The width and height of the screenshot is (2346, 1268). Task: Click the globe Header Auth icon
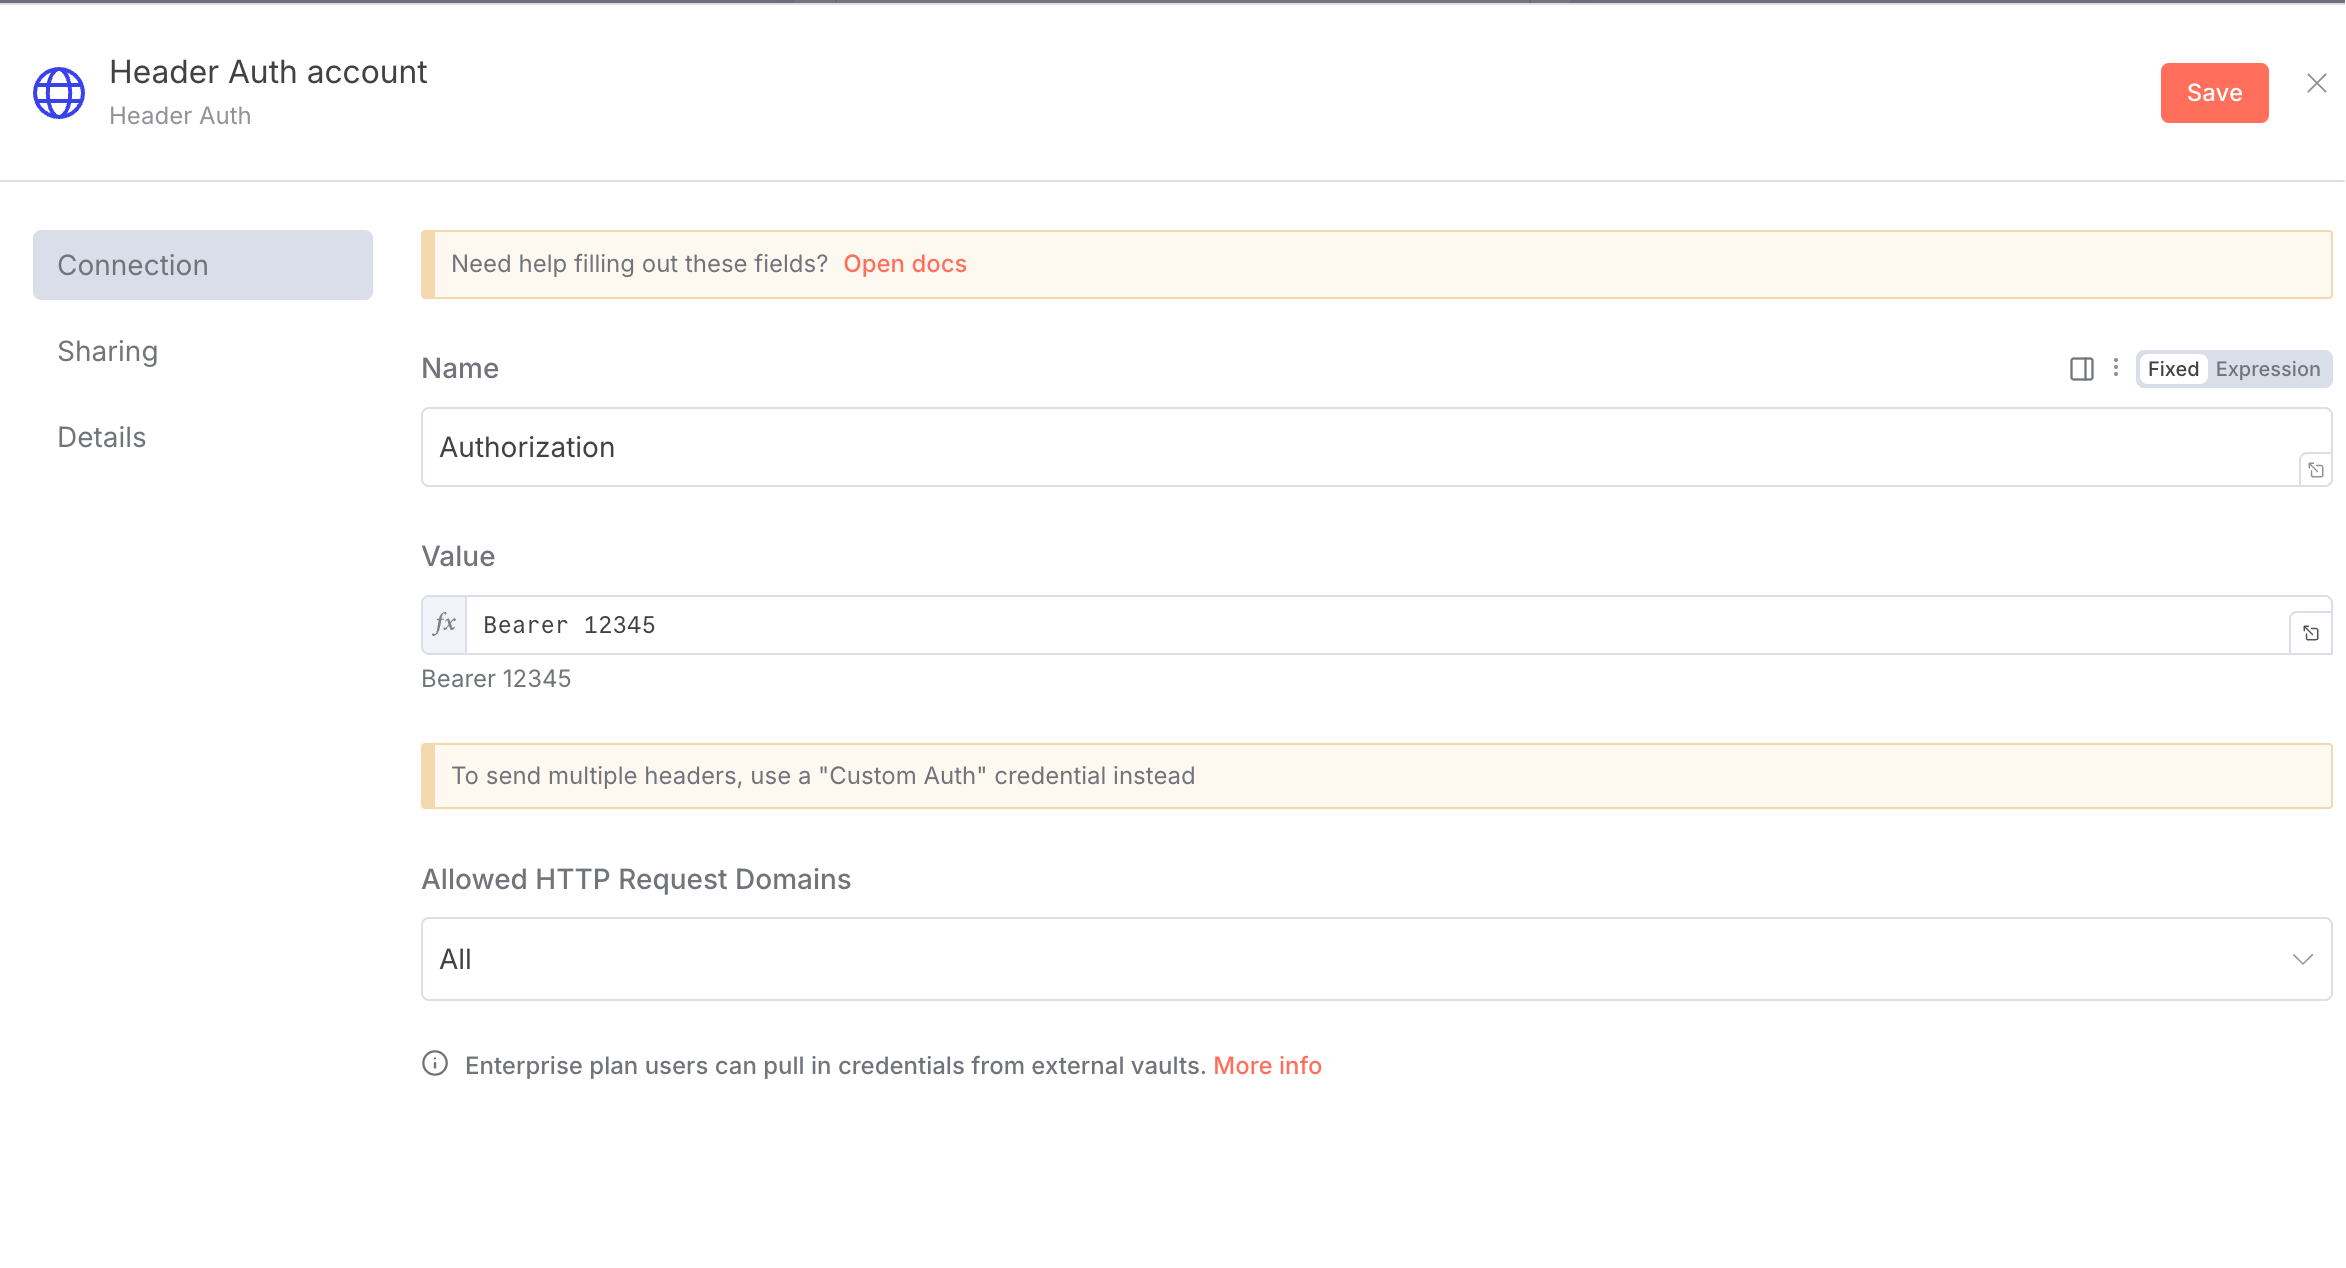(x=59, y=93)
